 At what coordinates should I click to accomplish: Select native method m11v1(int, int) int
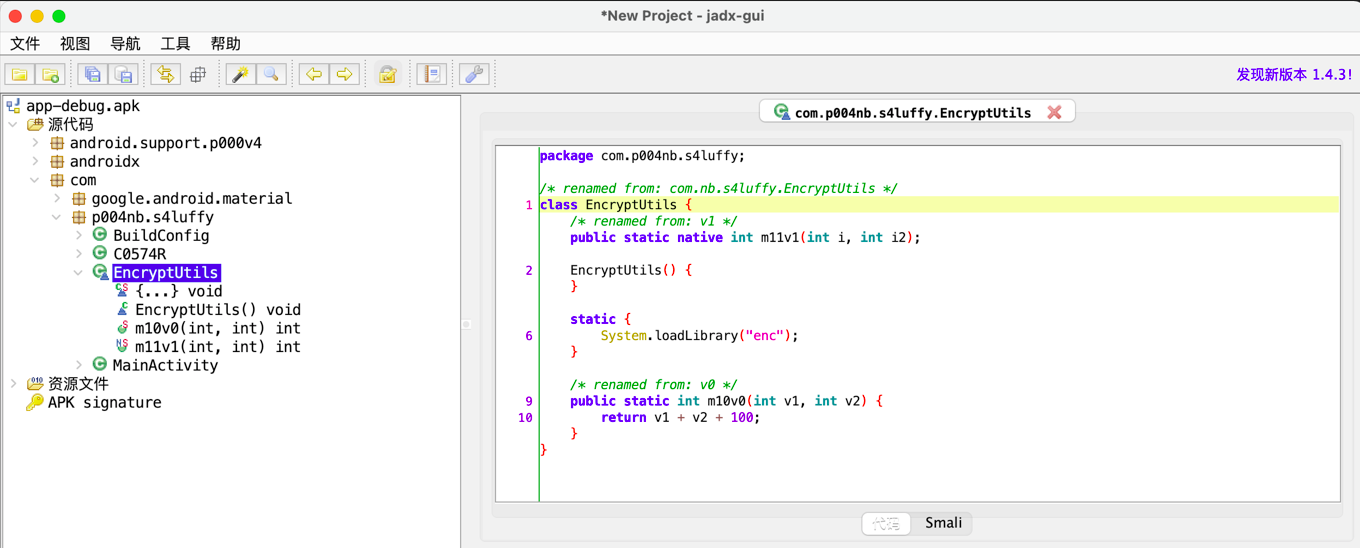pos(218,347)
